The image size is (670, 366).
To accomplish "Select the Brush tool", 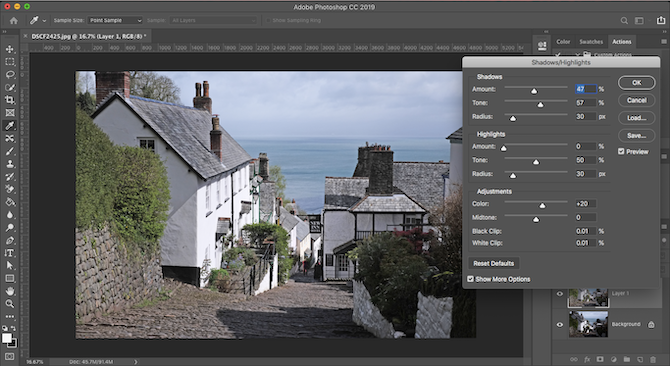I will point(9,151).
